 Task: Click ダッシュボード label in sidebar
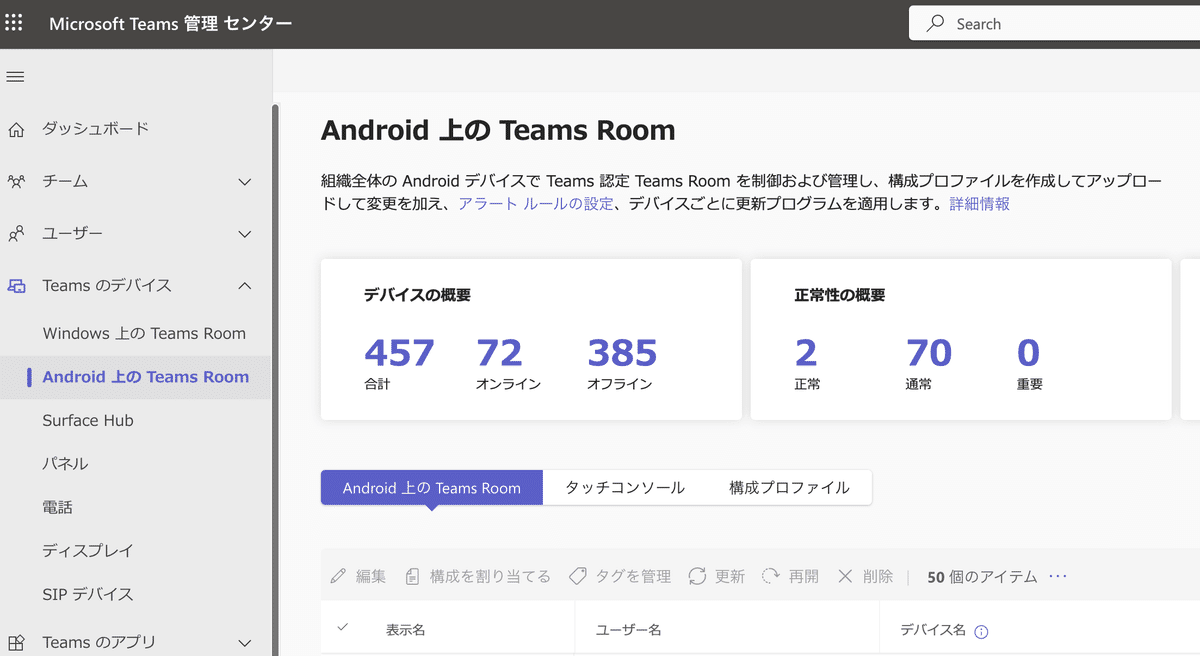96,129
